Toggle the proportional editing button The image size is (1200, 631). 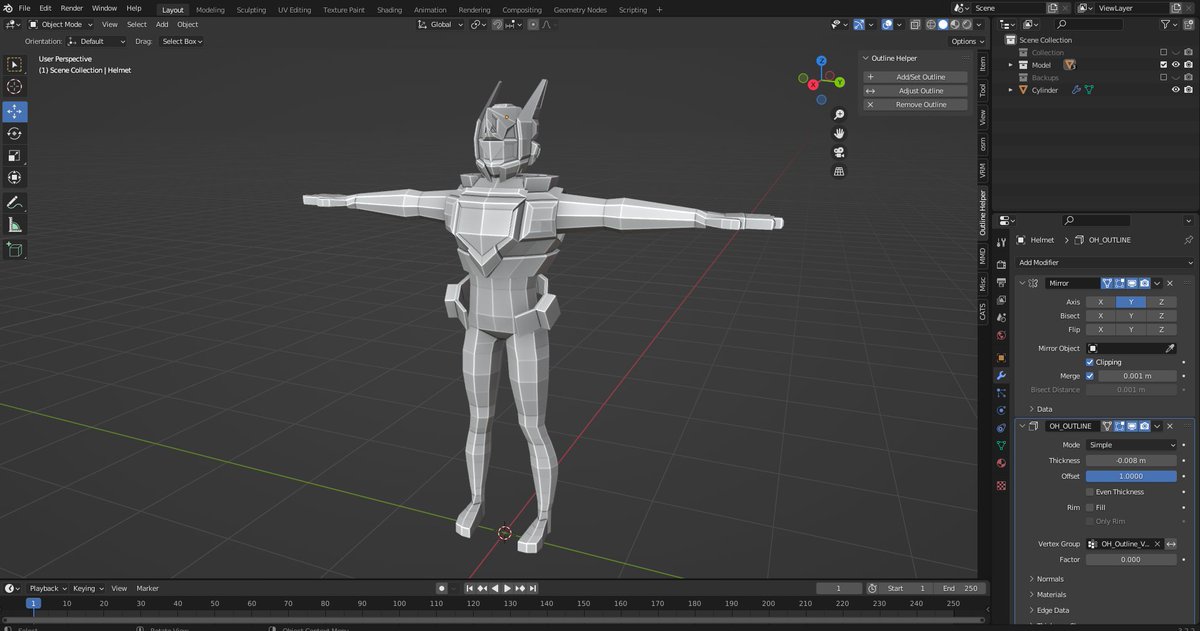click(x=533, y=24)
